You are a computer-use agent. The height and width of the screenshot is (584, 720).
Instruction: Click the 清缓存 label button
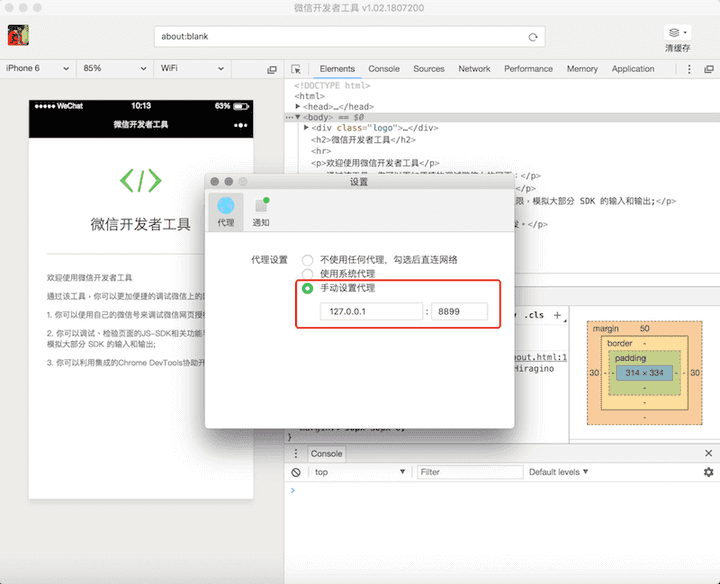coord(677,48)
